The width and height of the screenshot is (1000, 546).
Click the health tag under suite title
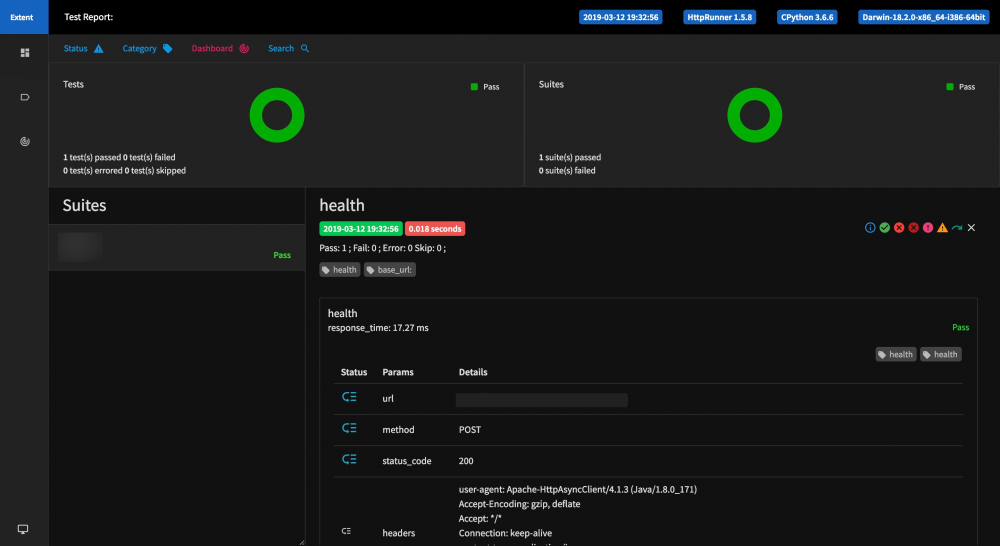click(339, 270)
